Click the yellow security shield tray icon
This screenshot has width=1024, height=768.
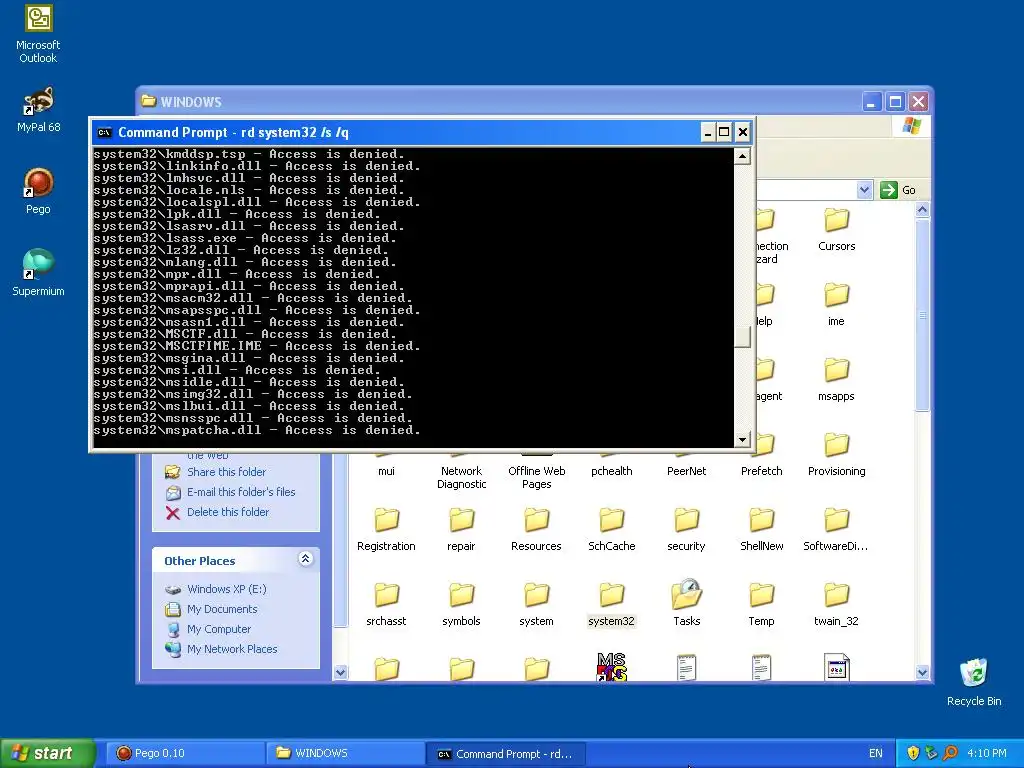pyautogui.click(x=913, y=753)
